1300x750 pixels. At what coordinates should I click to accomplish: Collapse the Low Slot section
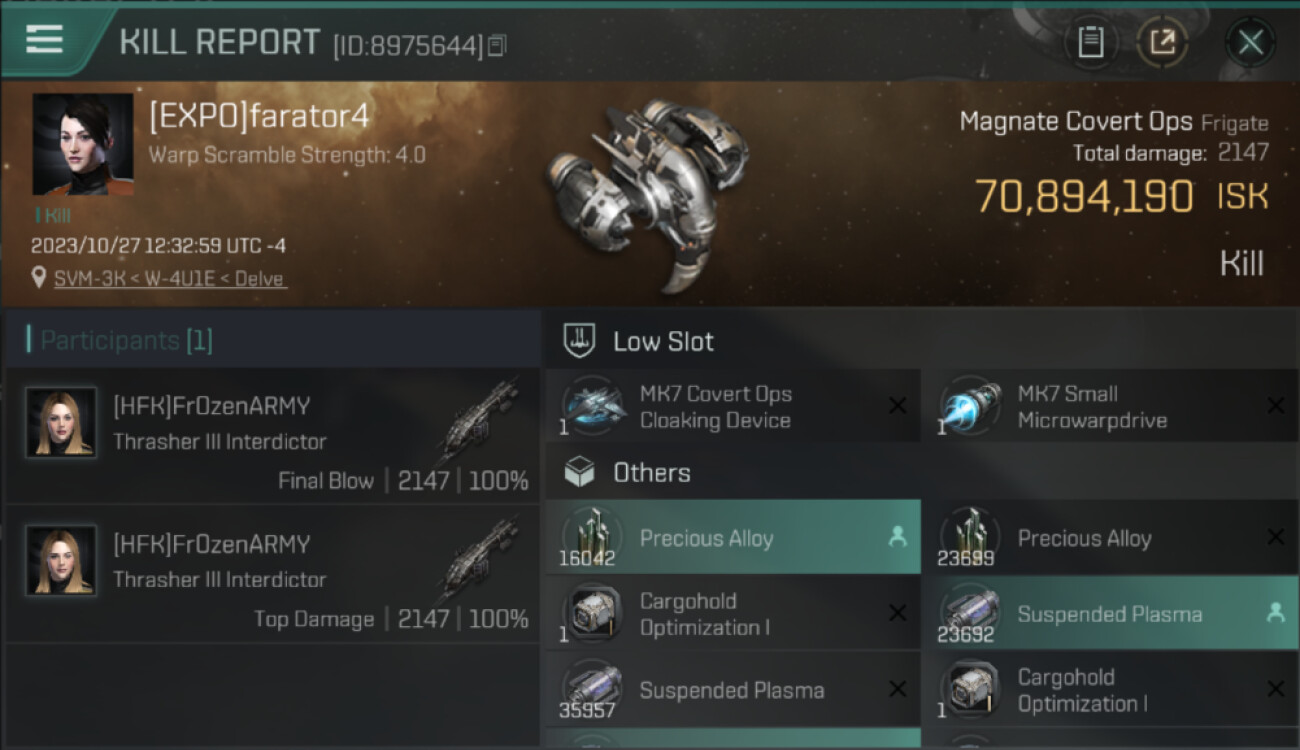click(663, 342)
